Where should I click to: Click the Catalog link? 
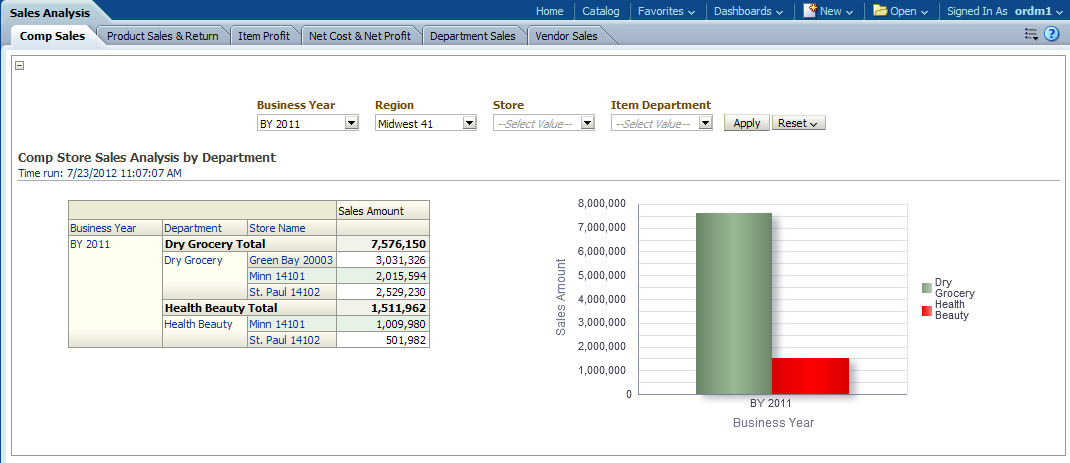(x=601, y=11)
